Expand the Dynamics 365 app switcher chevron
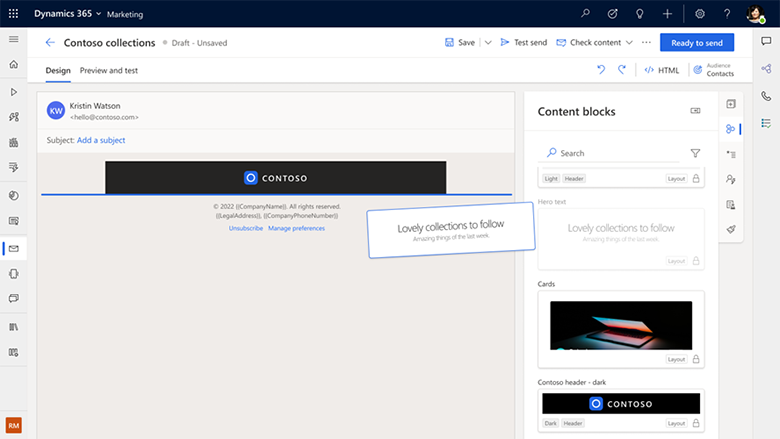Screen dimensions: 780x439 tap(98, 14)
